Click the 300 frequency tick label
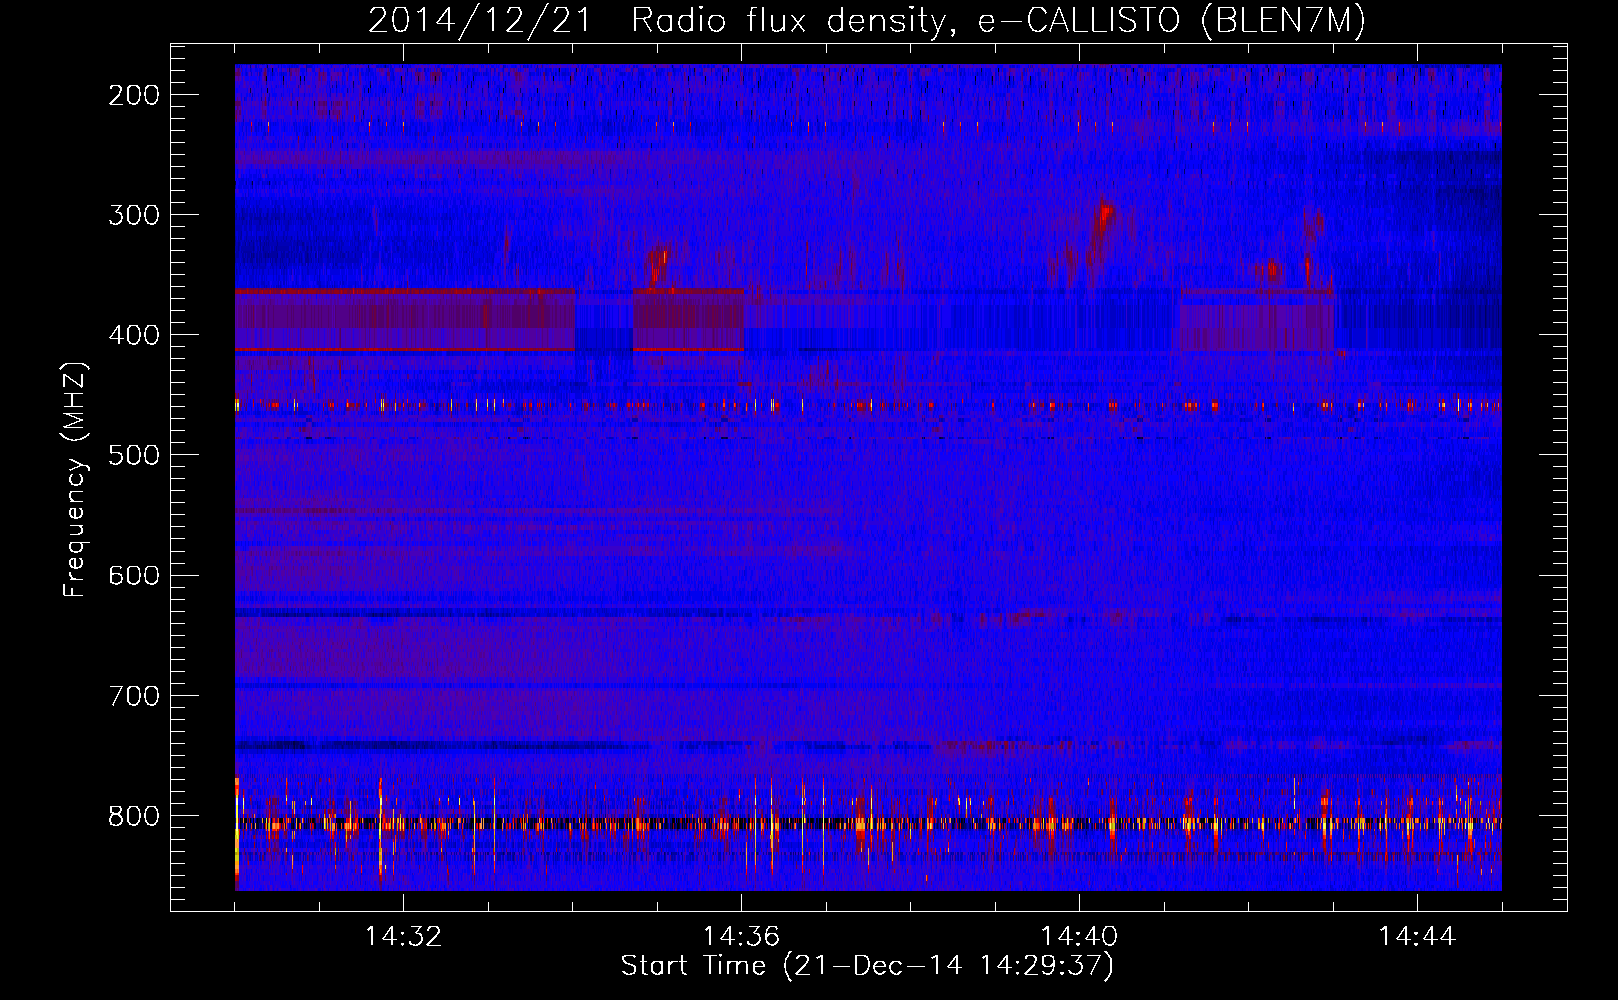The width and height of the screenshot is (1618, 1000). click(x=134, y=215)
